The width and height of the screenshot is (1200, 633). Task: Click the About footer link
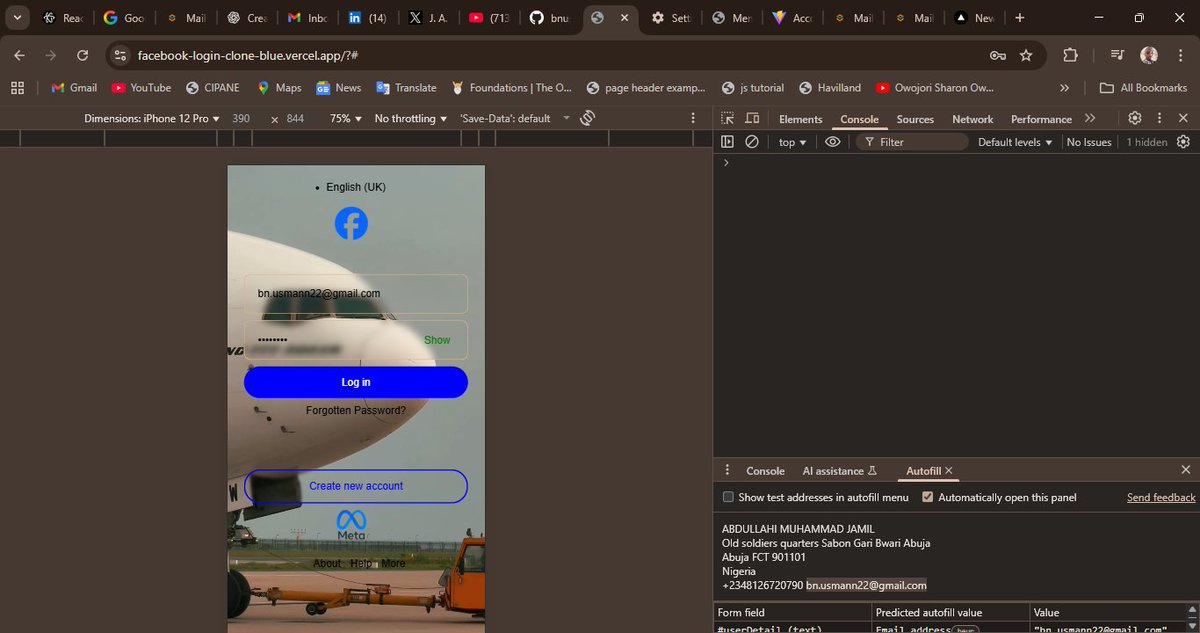click(x=327, y=563)
